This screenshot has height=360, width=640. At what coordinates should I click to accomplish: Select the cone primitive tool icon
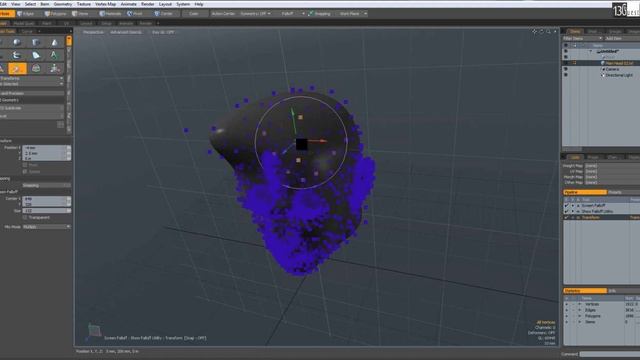click(x=54, y=42)
